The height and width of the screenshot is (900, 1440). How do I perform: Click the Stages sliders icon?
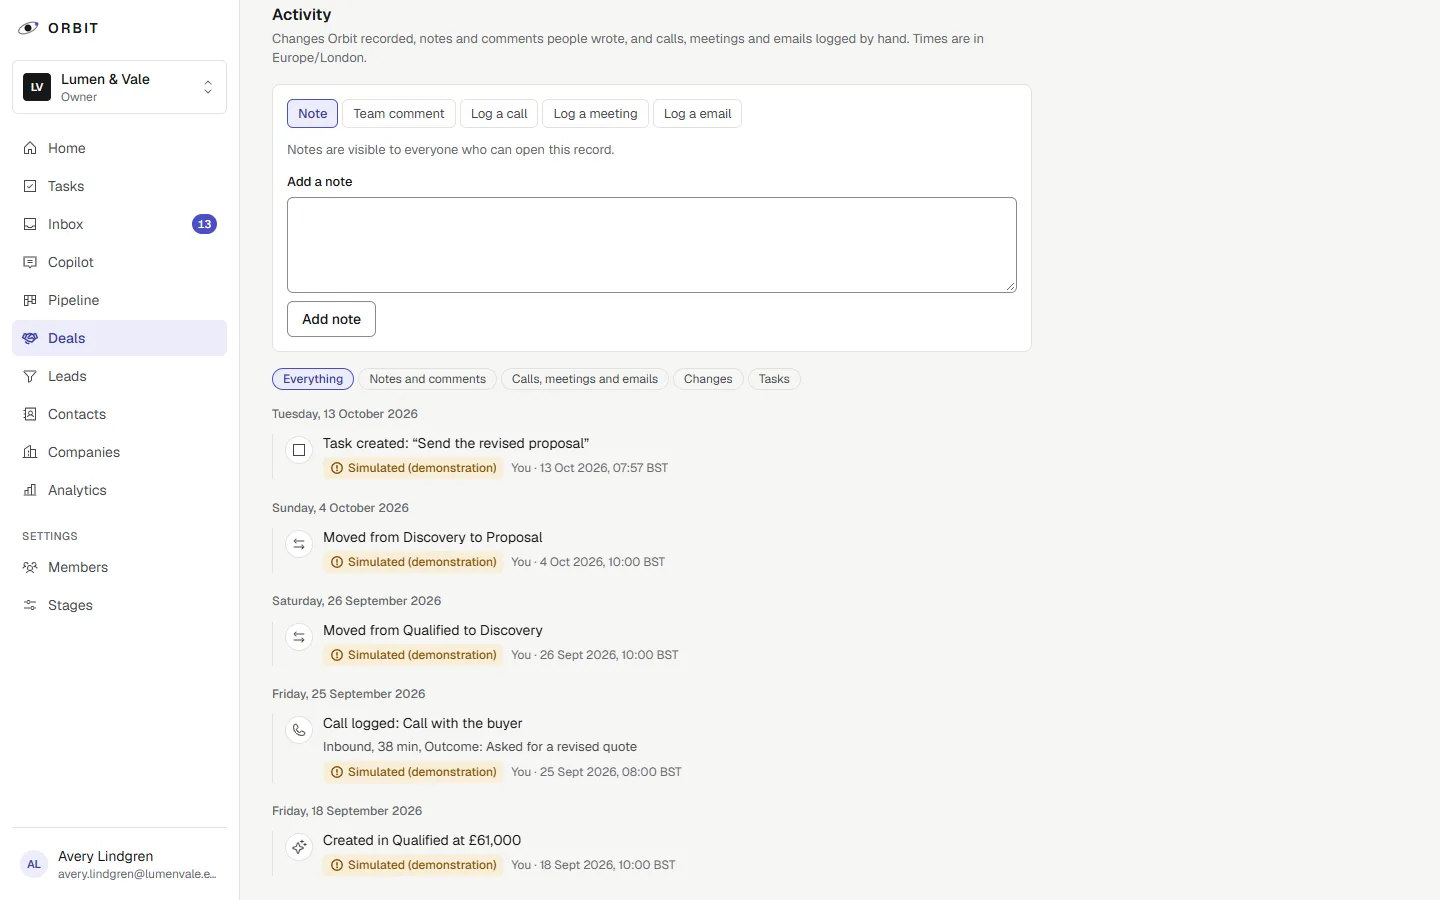coord(30,605)
